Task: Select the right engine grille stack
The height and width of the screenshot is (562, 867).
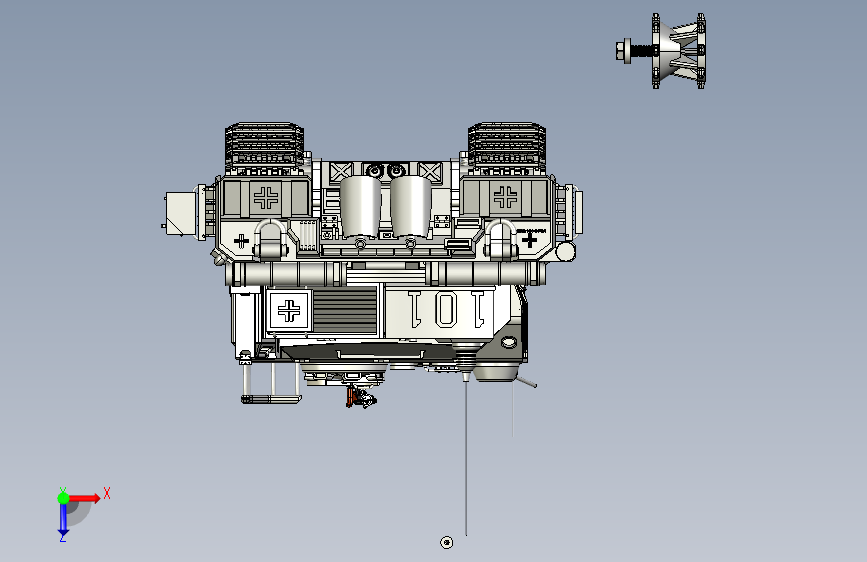Action: click(x=506, y=148)
